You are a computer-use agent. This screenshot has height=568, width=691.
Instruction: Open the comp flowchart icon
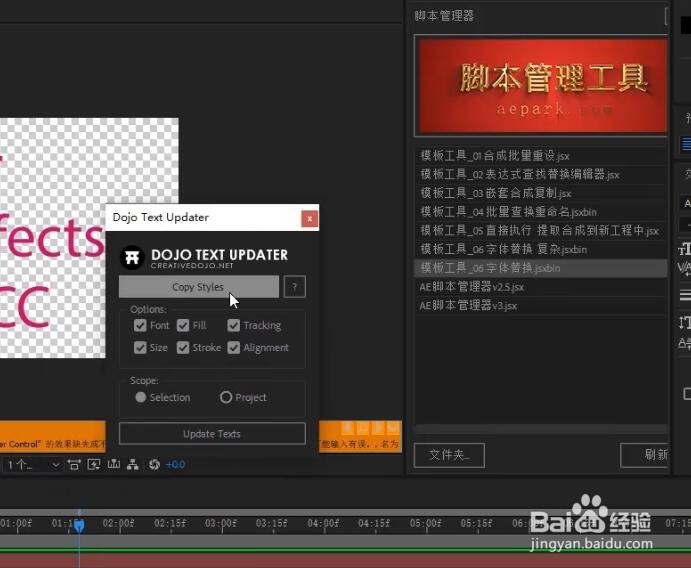[133, 464]
